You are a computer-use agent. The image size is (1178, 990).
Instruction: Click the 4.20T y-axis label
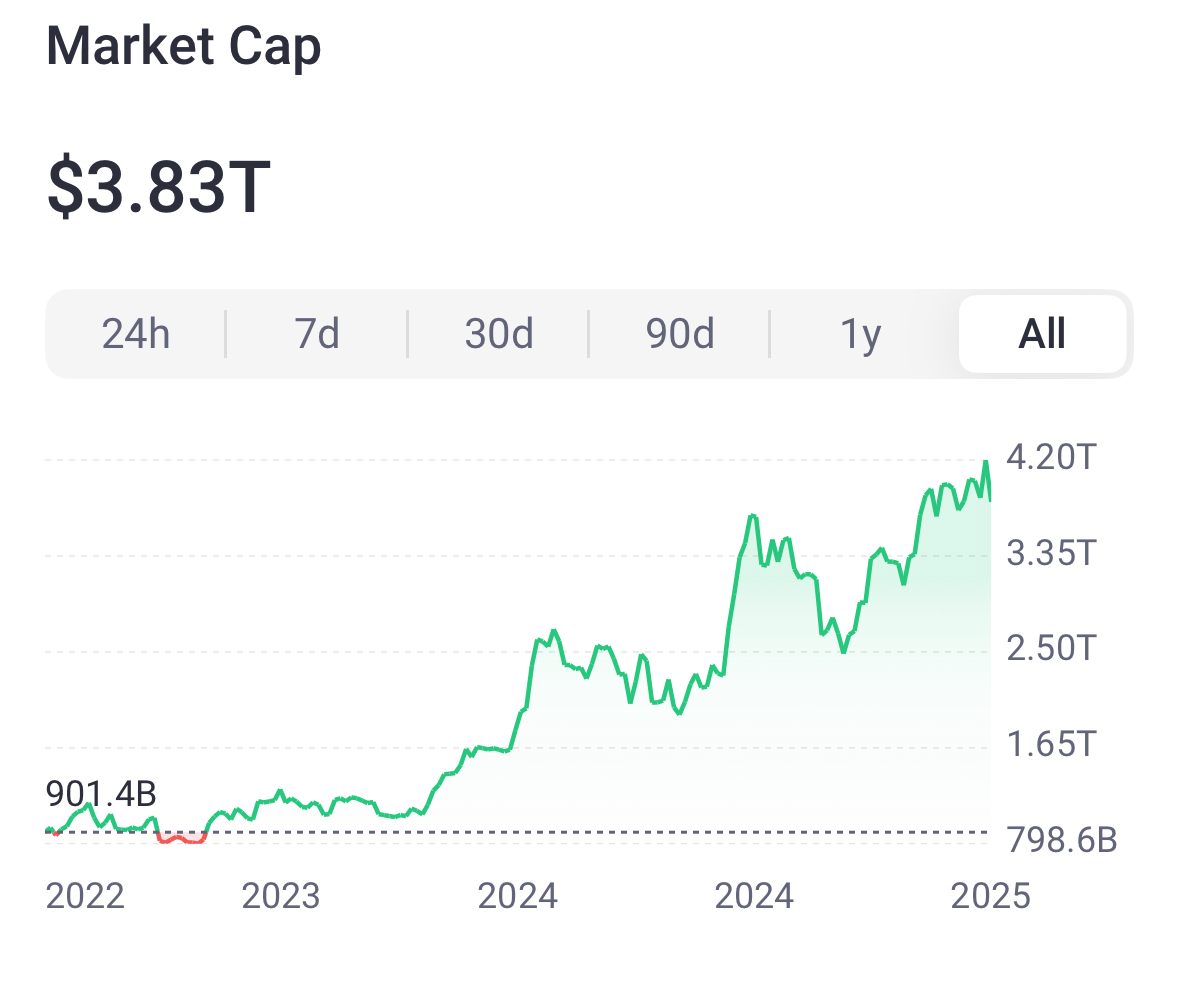[1051, 458]
